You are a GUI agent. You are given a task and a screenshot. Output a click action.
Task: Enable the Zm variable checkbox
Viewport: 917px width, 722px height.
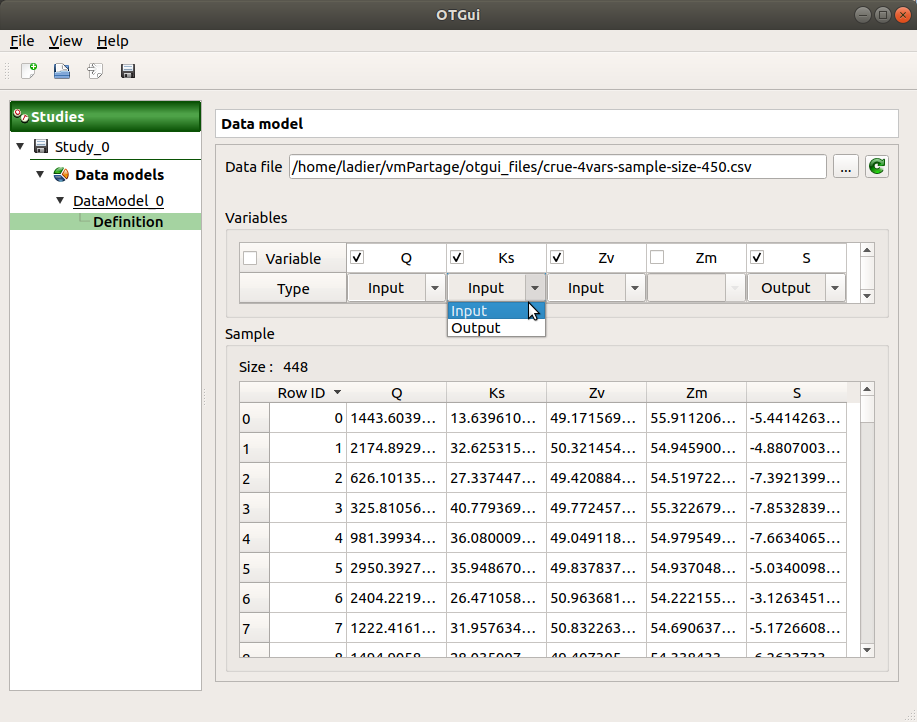coord(657,257)
